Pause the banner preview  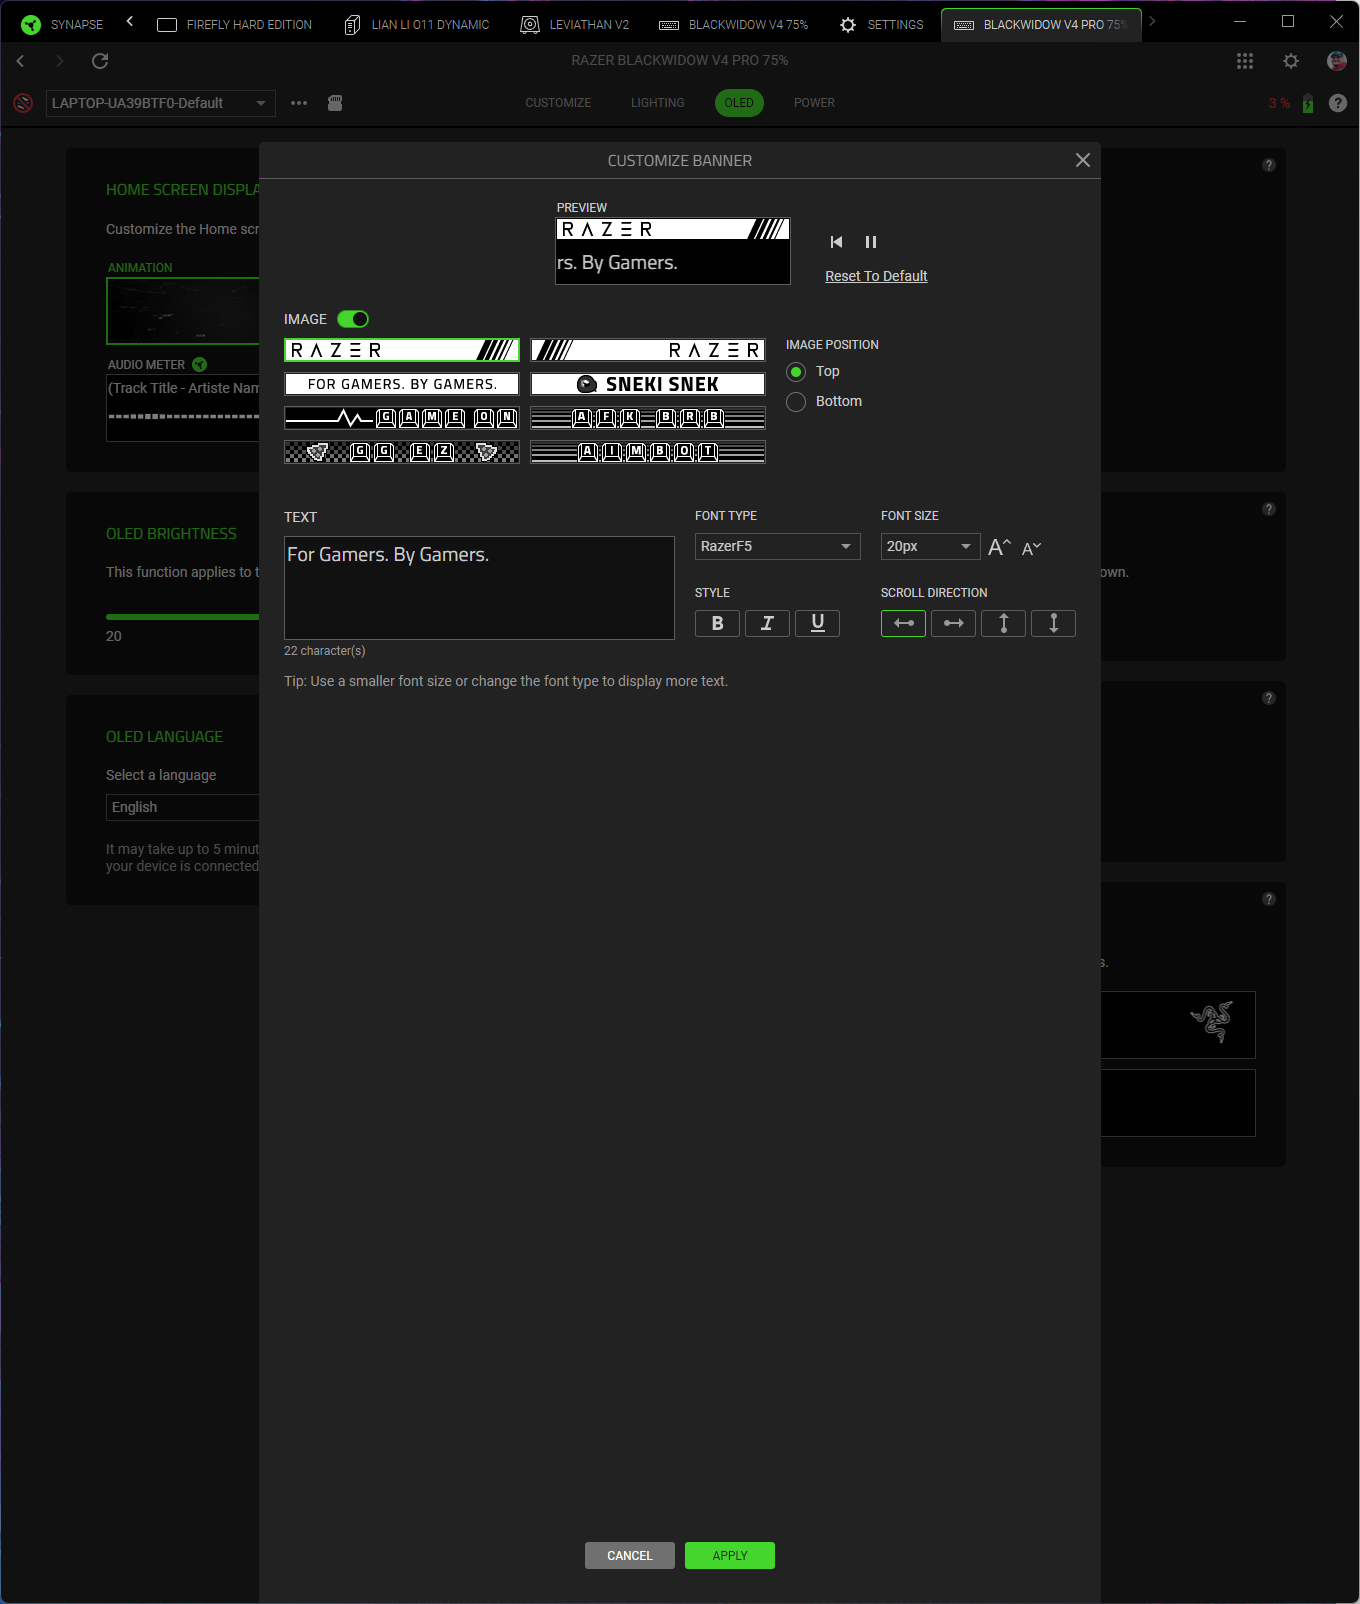tap(871, 242)
